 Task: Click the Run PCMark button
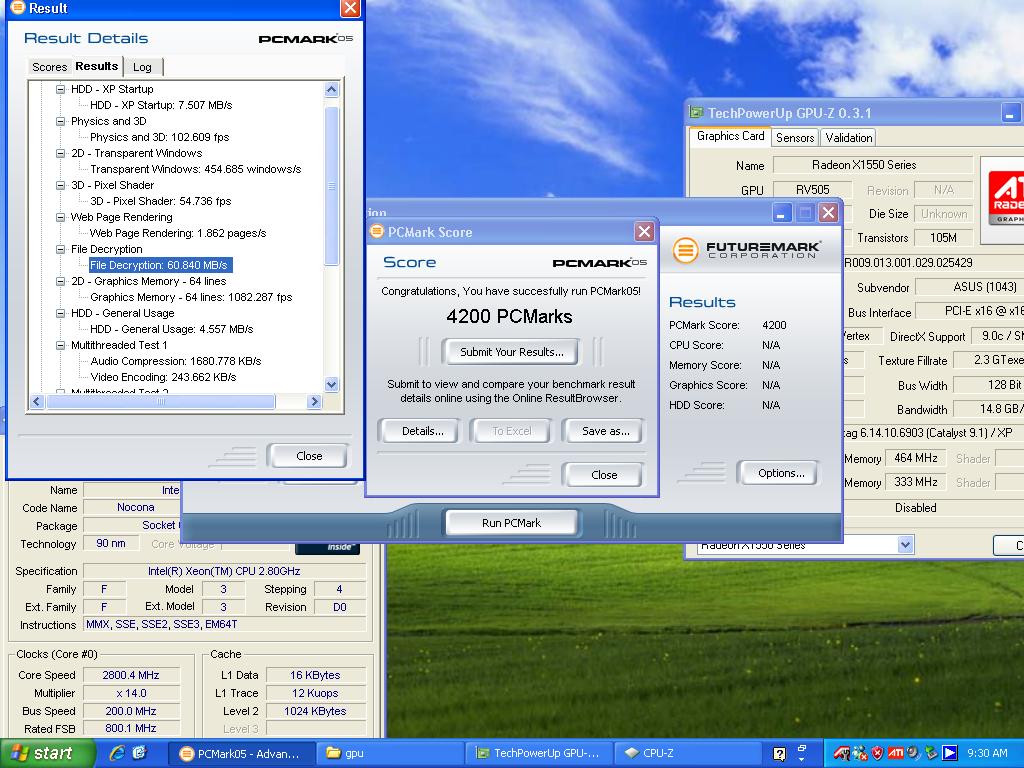511,523
